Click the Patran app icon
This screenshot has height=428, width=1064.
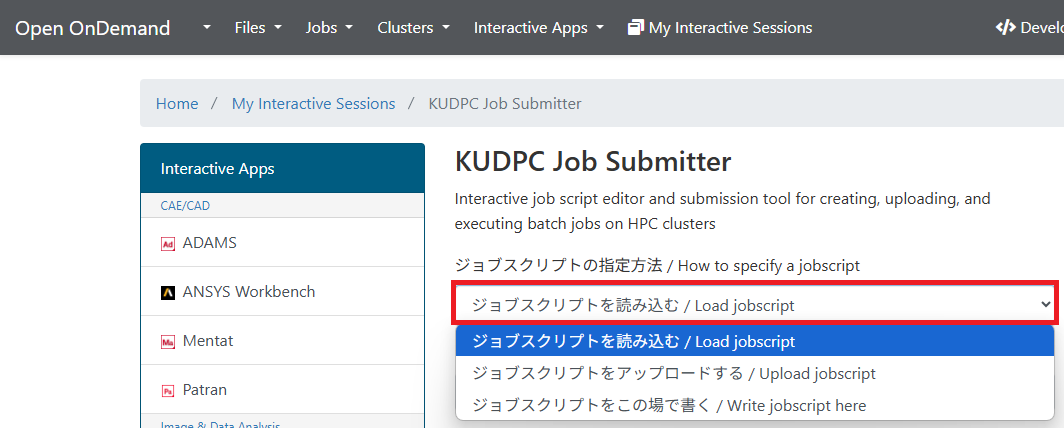[x=168, y=391]
